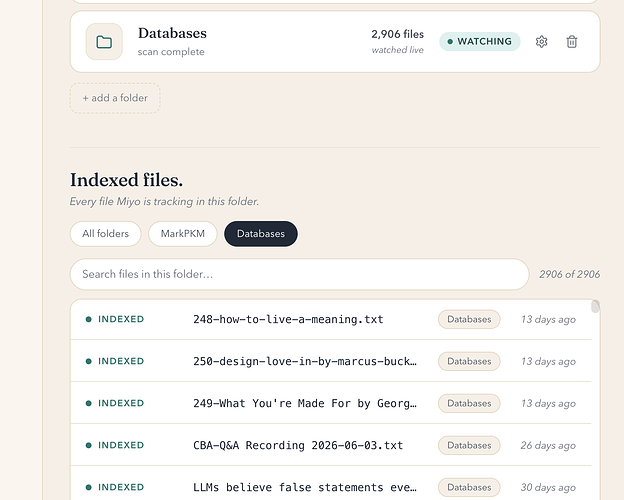Open CBA-Q&A Recording 2026-06-03.txt
The height and width of the screenshot is (500, 624).
point(331,445)
